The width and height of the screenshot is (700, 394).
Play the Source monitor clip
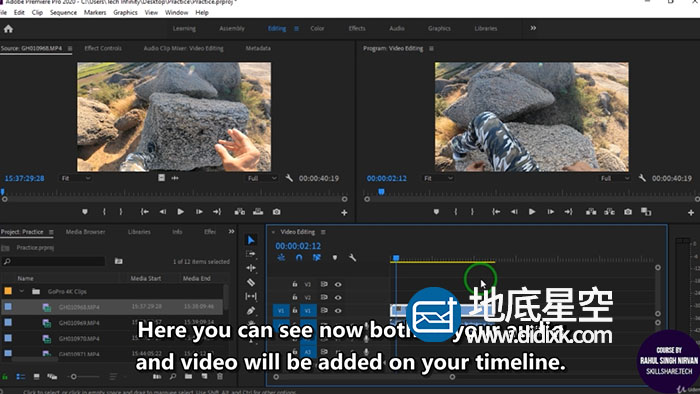click(x=180, y=212)
